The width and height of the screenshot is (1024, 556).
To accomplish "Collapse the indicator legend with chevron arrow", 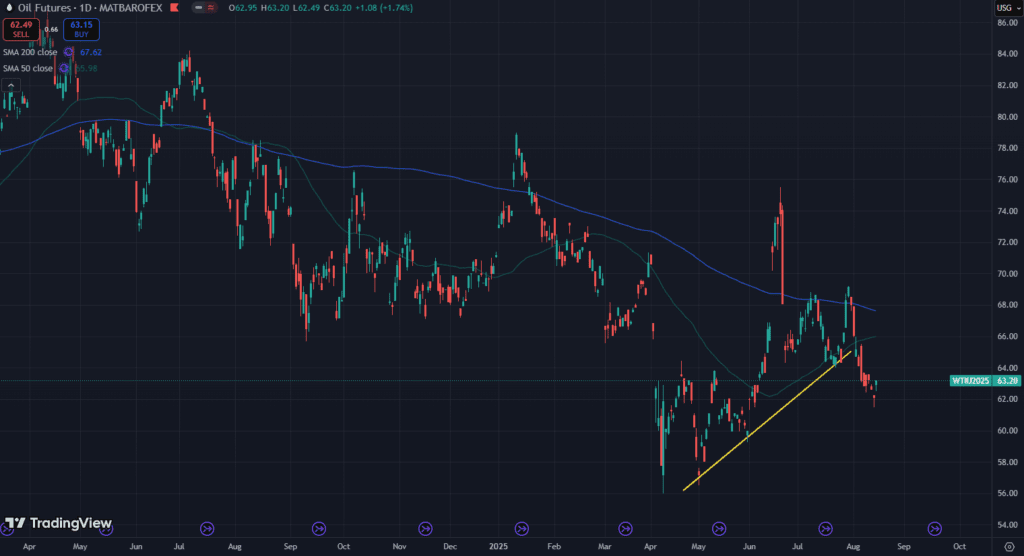I will tap(10, 86).
